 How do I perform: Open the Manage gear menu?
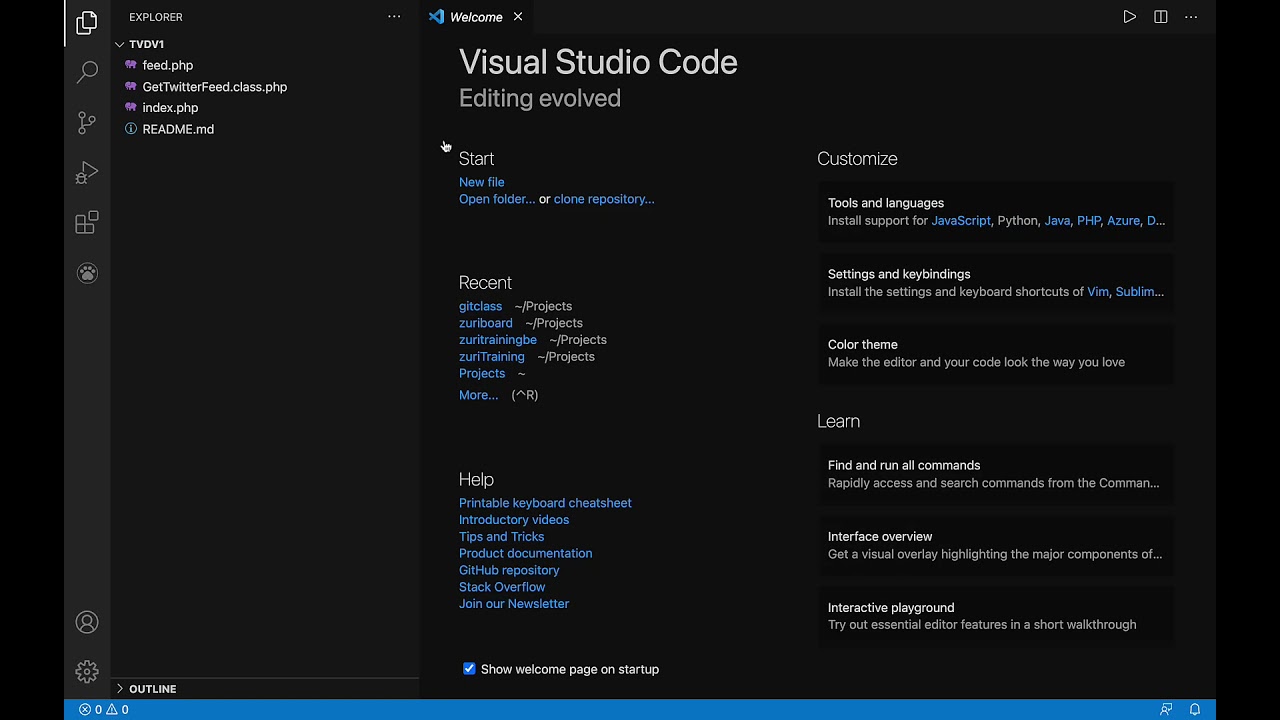[87, 672]
